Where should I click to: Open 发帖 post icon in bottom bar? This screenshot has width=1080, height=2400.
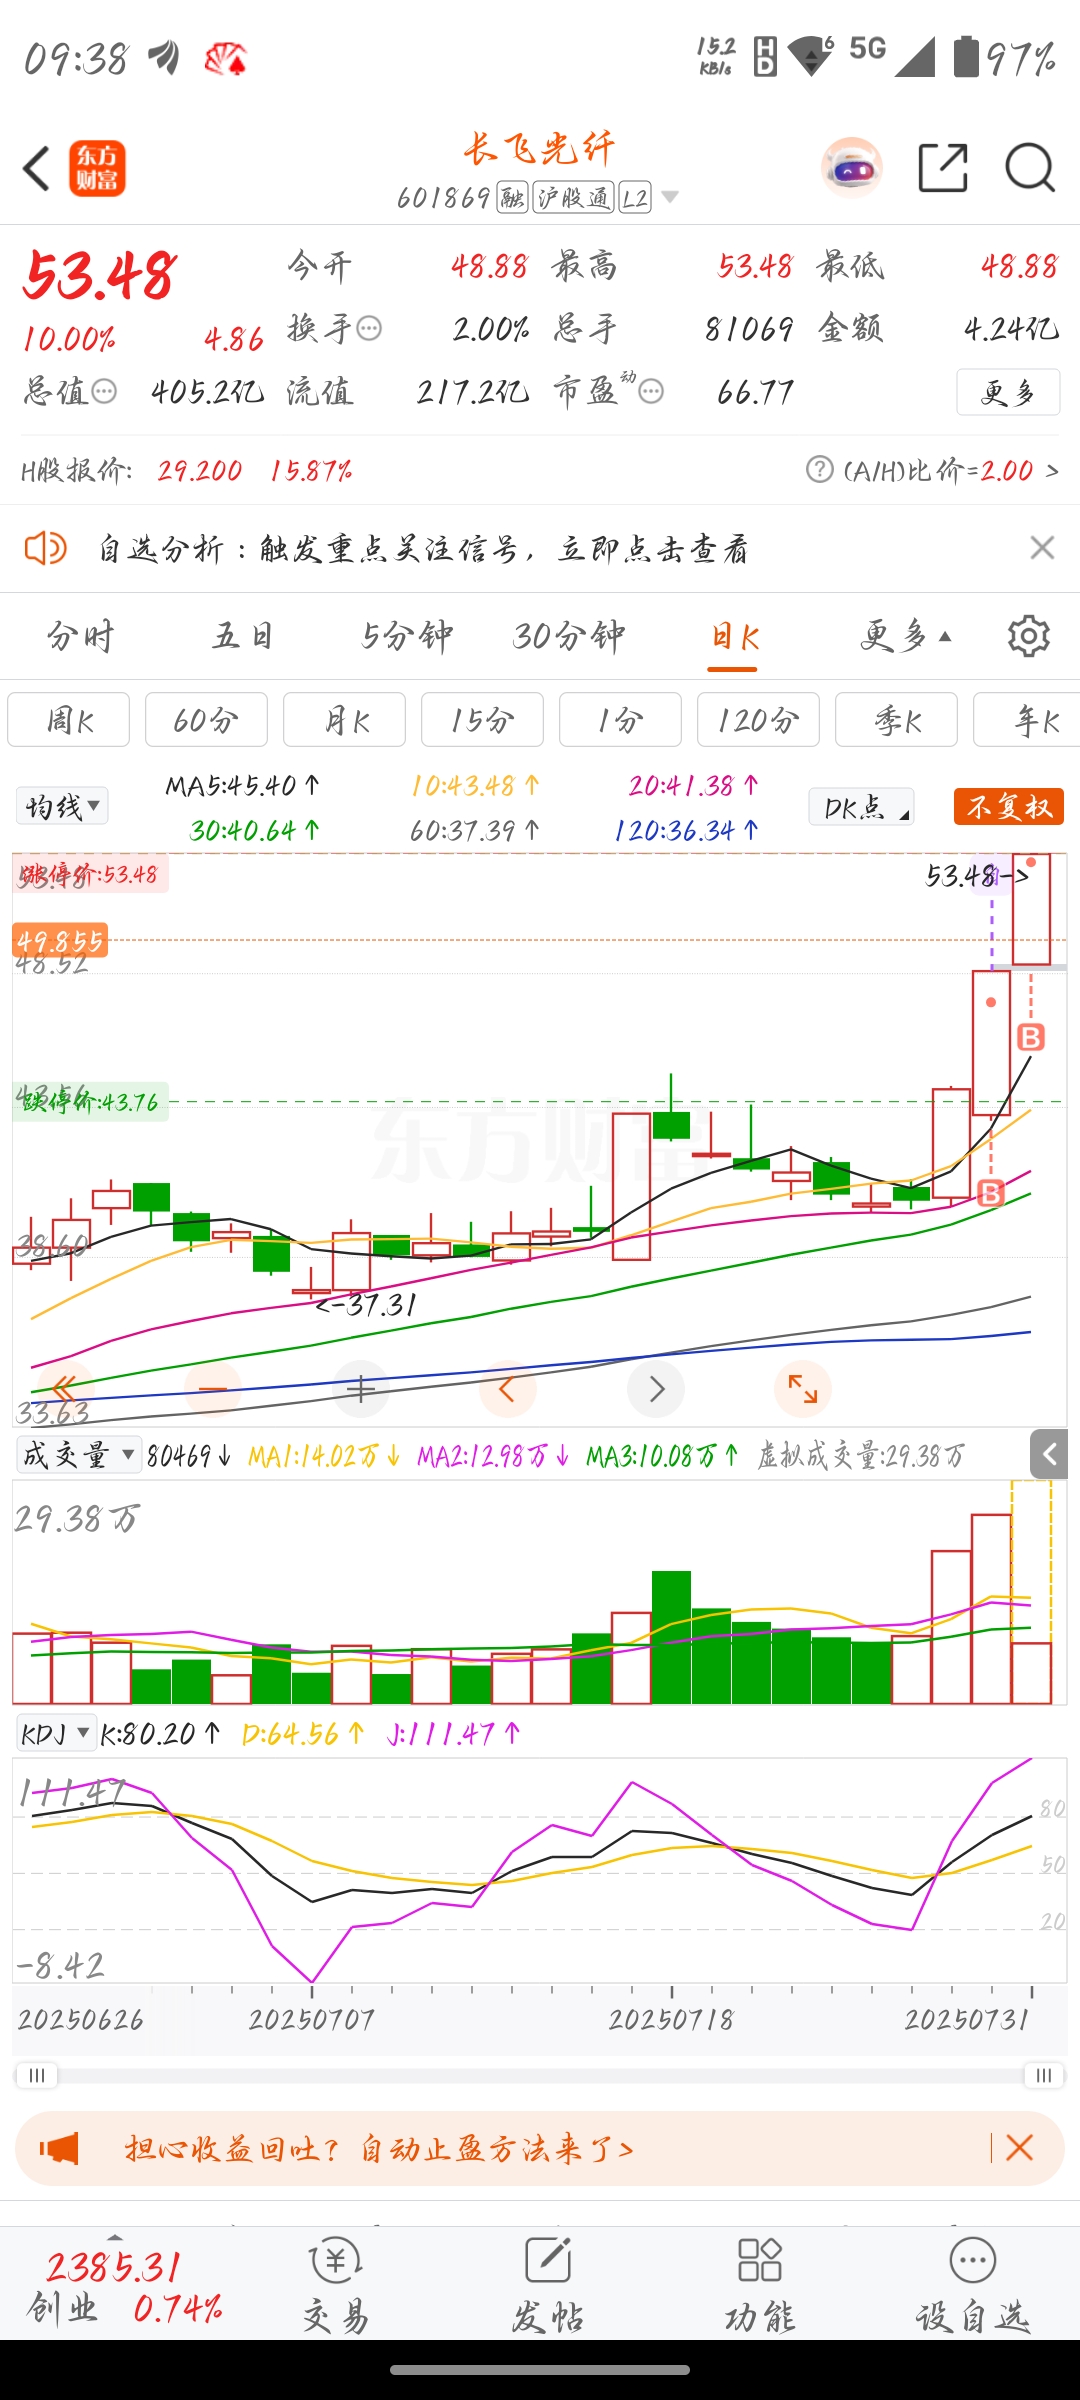548,2284
